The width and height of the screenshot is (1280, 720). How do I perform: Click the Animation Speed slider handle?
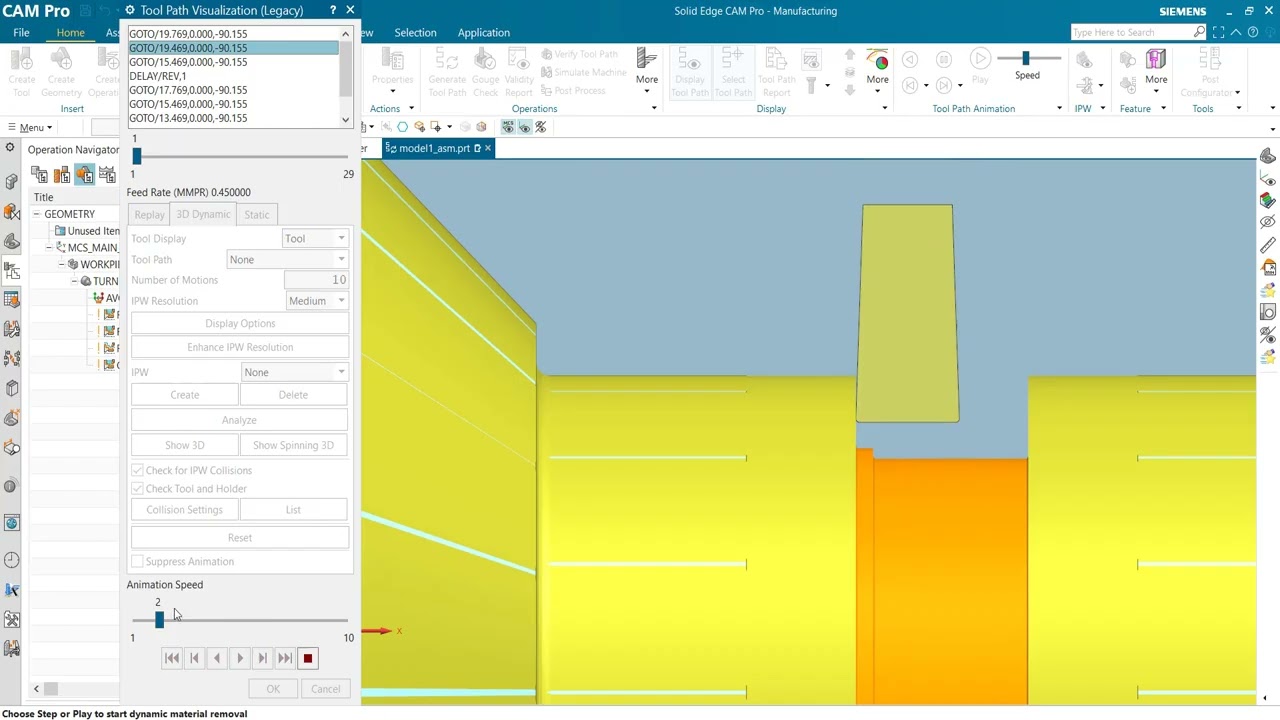click(x=159, y=620)
